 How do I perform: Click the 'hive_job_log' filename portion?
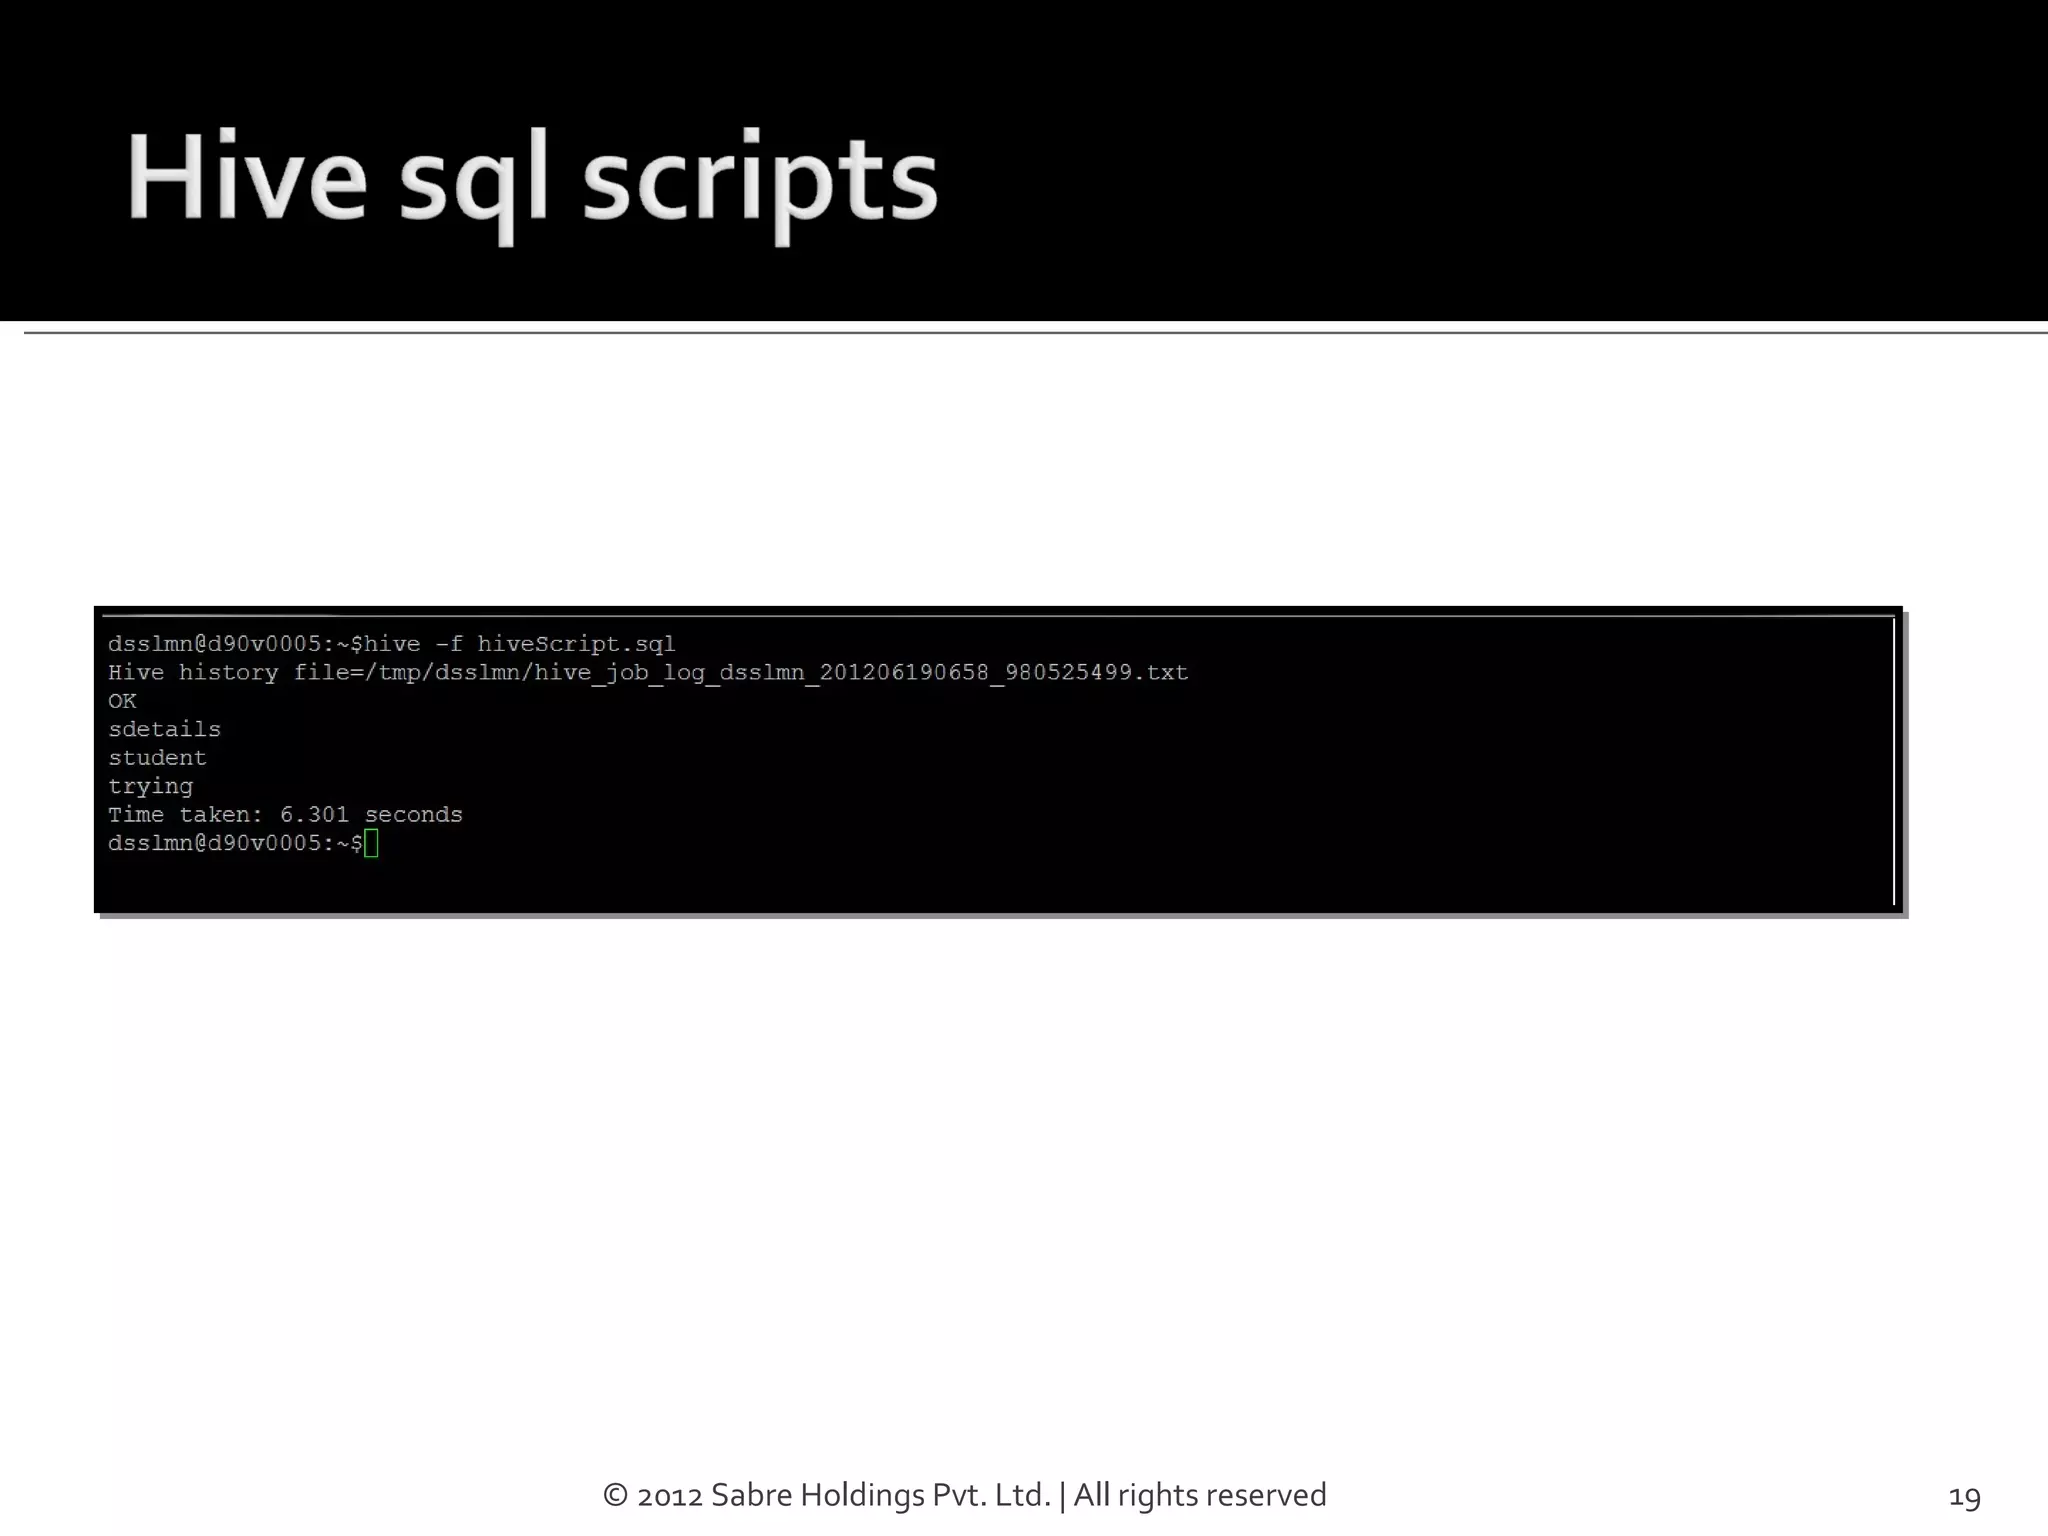[618, 672]
